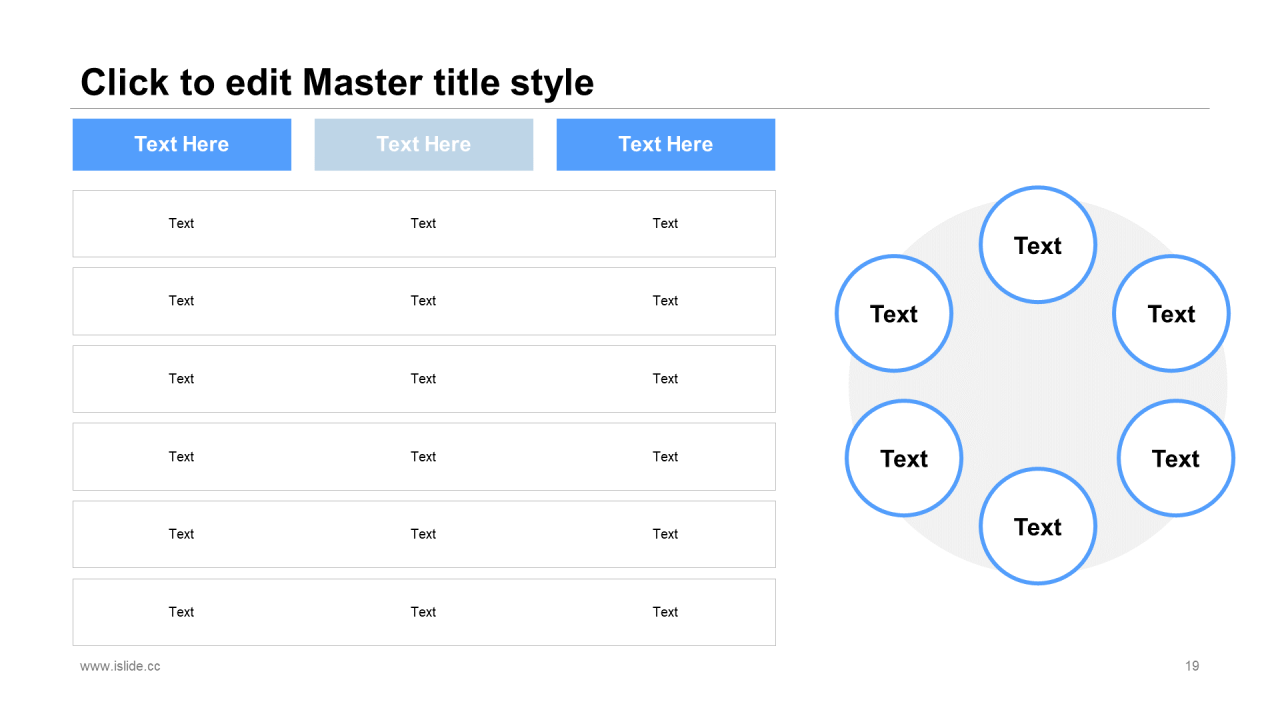The height and width of the screenshot is (720, 1280).
Task: Select first table row's first-column 'Text' cell
Action: coord(181,223)
